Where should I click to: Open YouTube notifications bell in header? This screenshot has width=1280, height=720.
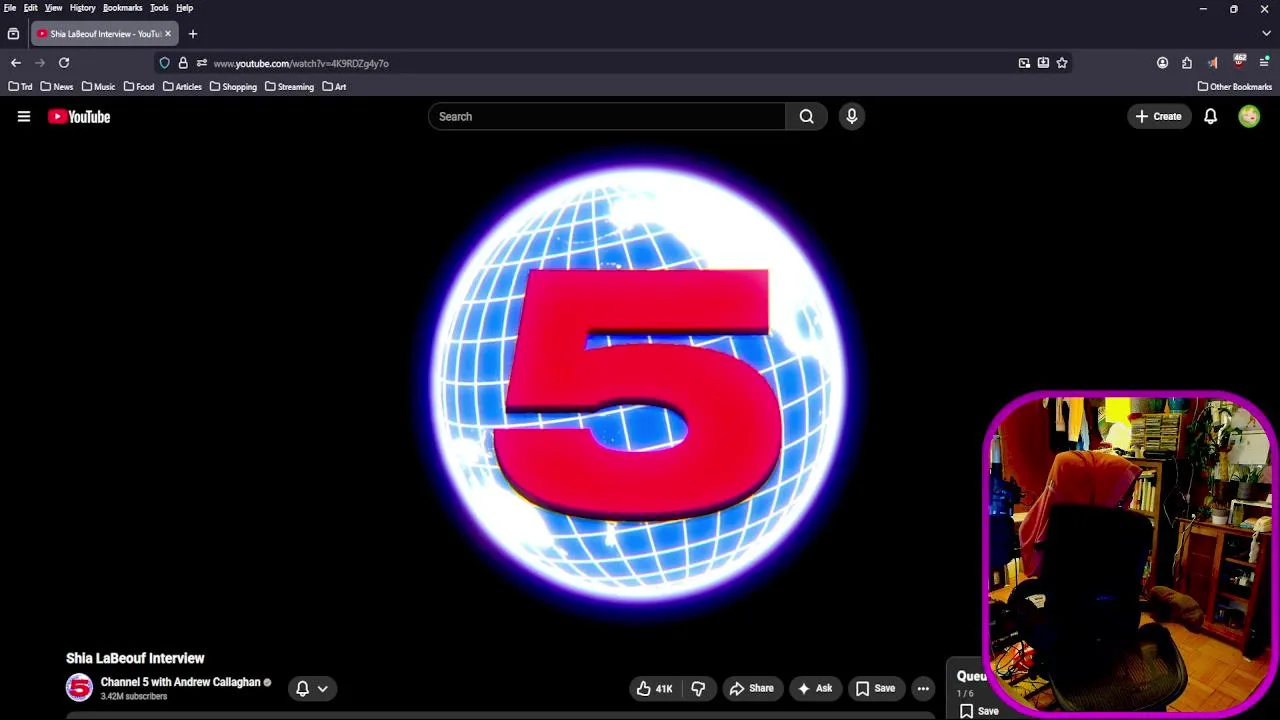(1210, 117)
